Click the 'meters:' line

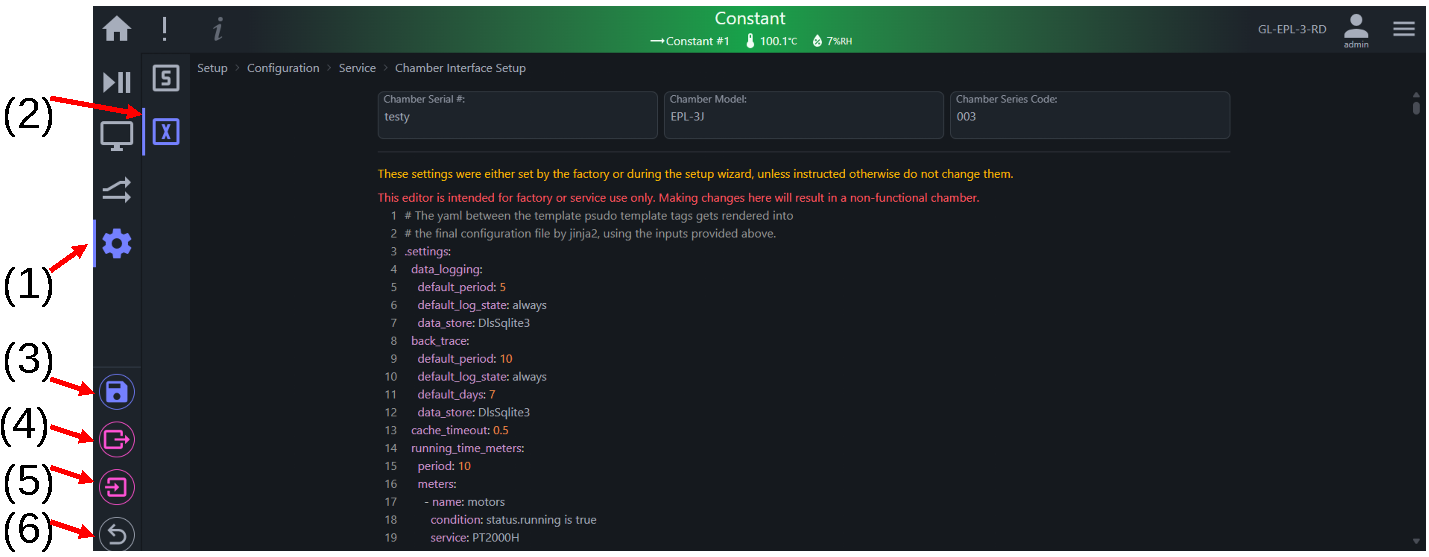[x=437, y=484]
